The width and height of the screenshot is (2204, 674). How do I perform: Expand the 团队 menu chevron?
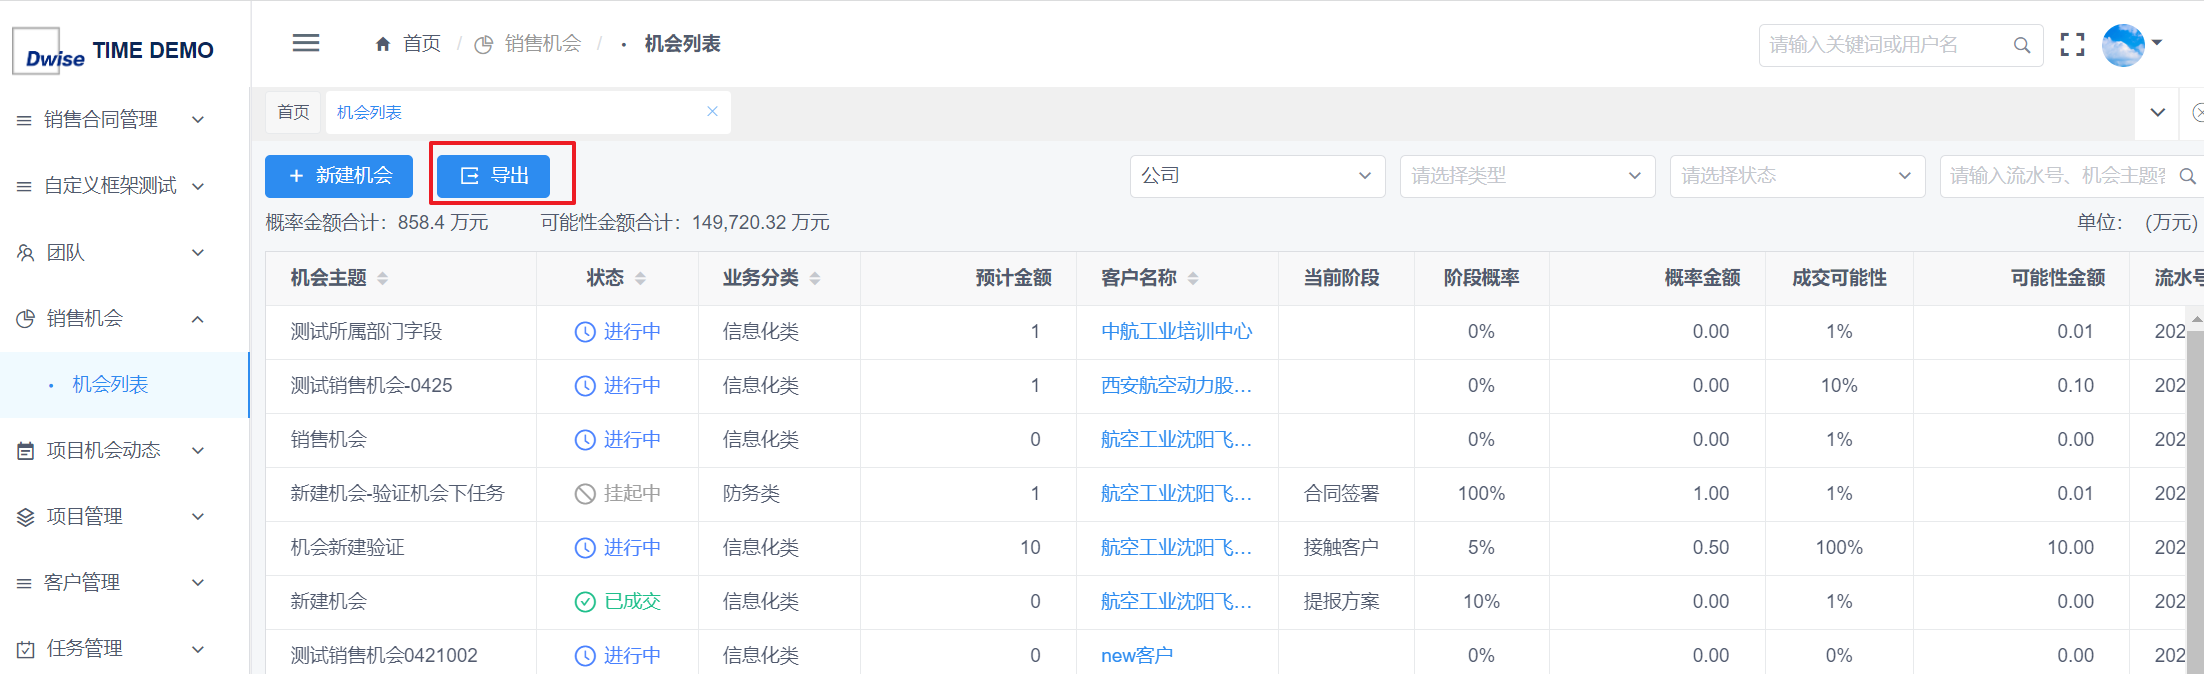[198, 253]
